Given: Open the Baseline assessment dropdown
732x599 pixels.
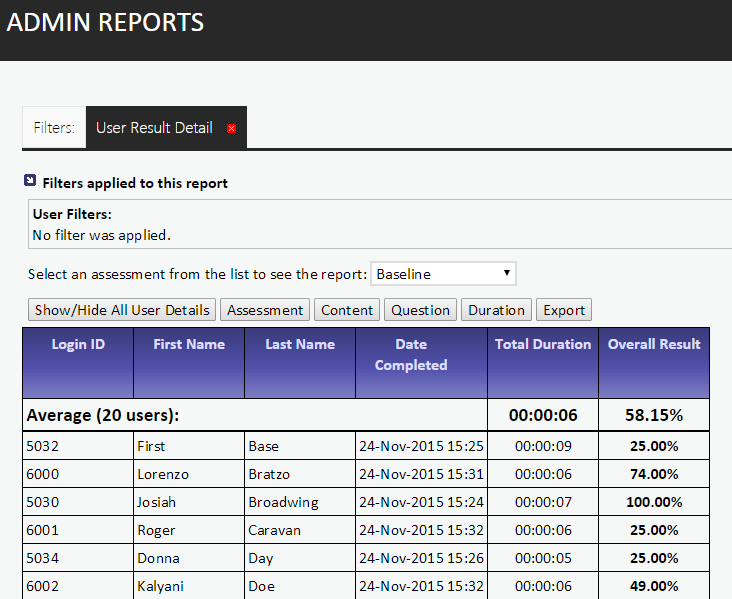Looking at the screenshot, I should pyautogui.click(x=443, y=274).
